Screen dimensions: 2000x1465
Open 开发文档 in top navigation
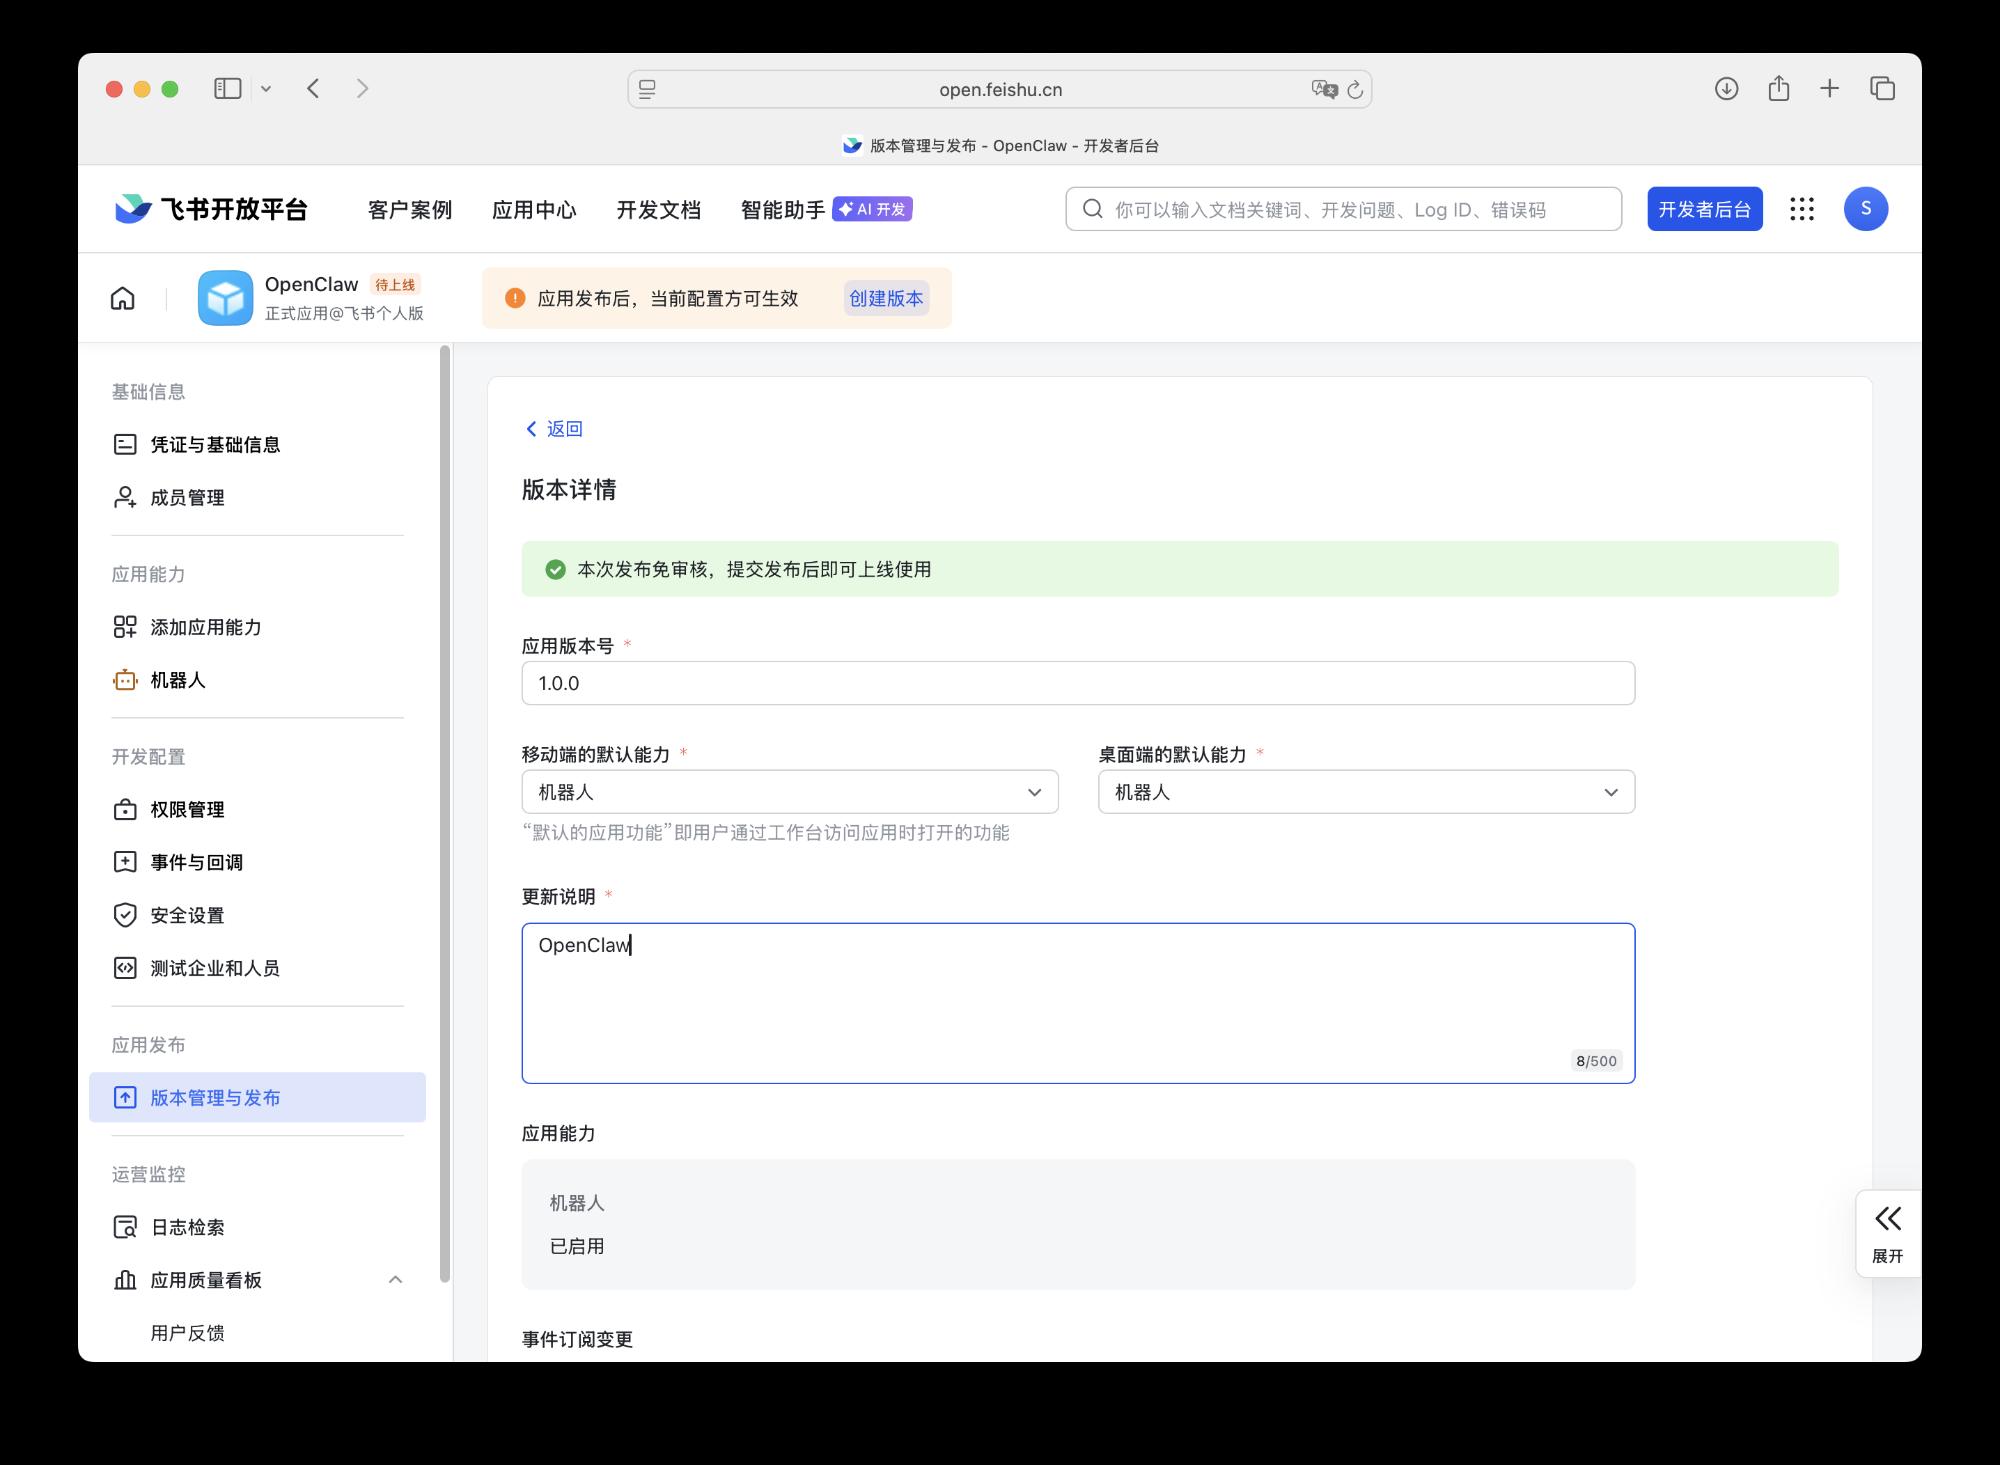pyautogui.click(x=658, y=210)
